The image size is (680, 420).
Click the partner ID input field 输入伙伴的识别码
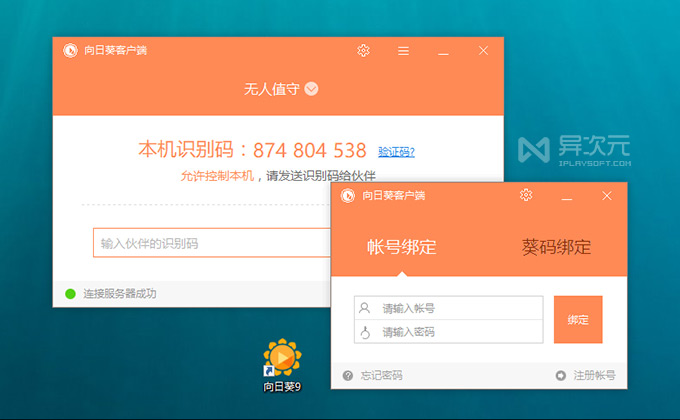tap(212, 243)
